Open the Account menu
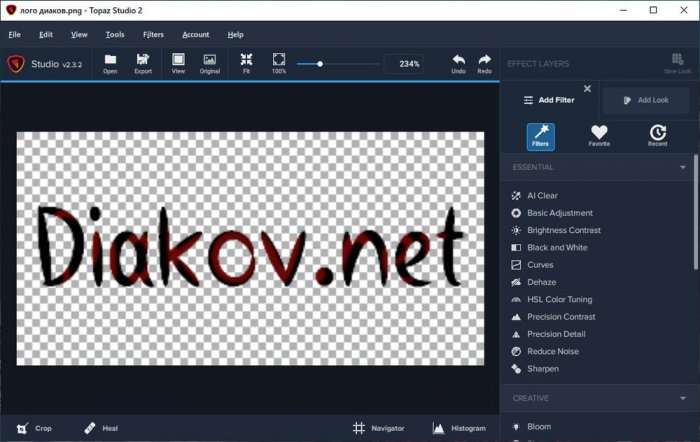 click(x=195, y=34)
